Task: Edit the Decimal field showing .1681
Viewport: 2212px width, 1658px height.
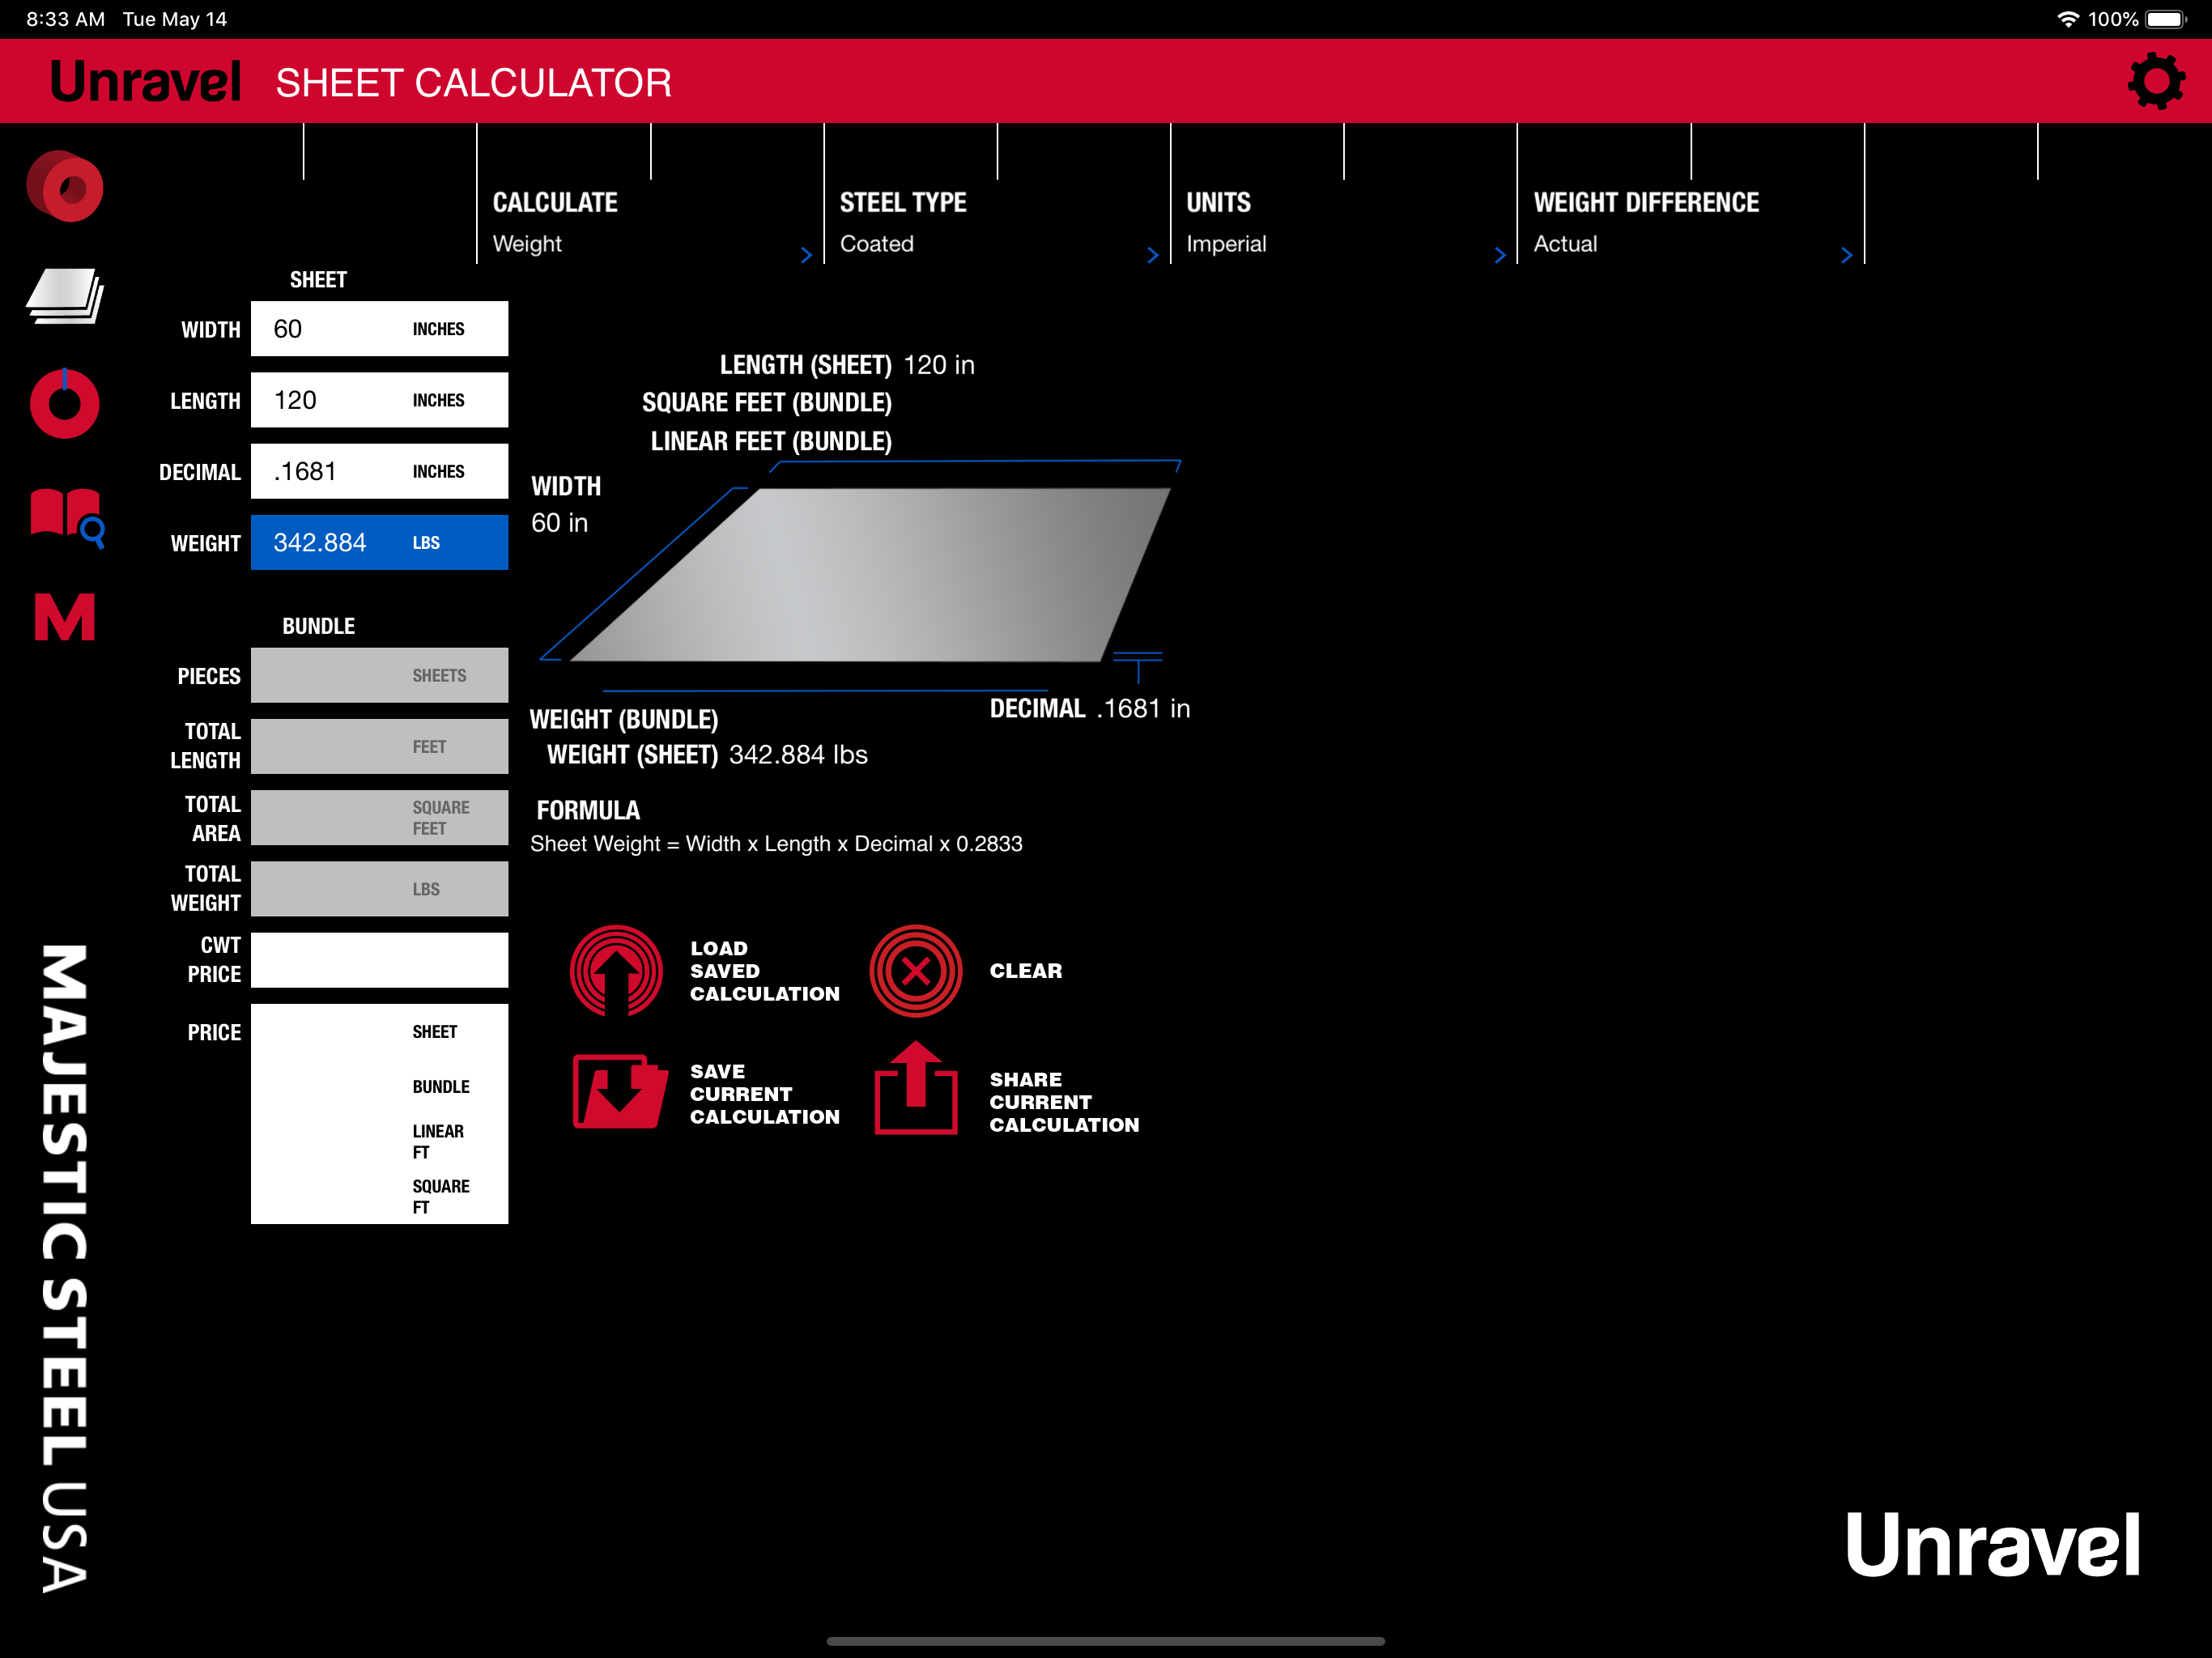Action: click(x=379, y=471)
